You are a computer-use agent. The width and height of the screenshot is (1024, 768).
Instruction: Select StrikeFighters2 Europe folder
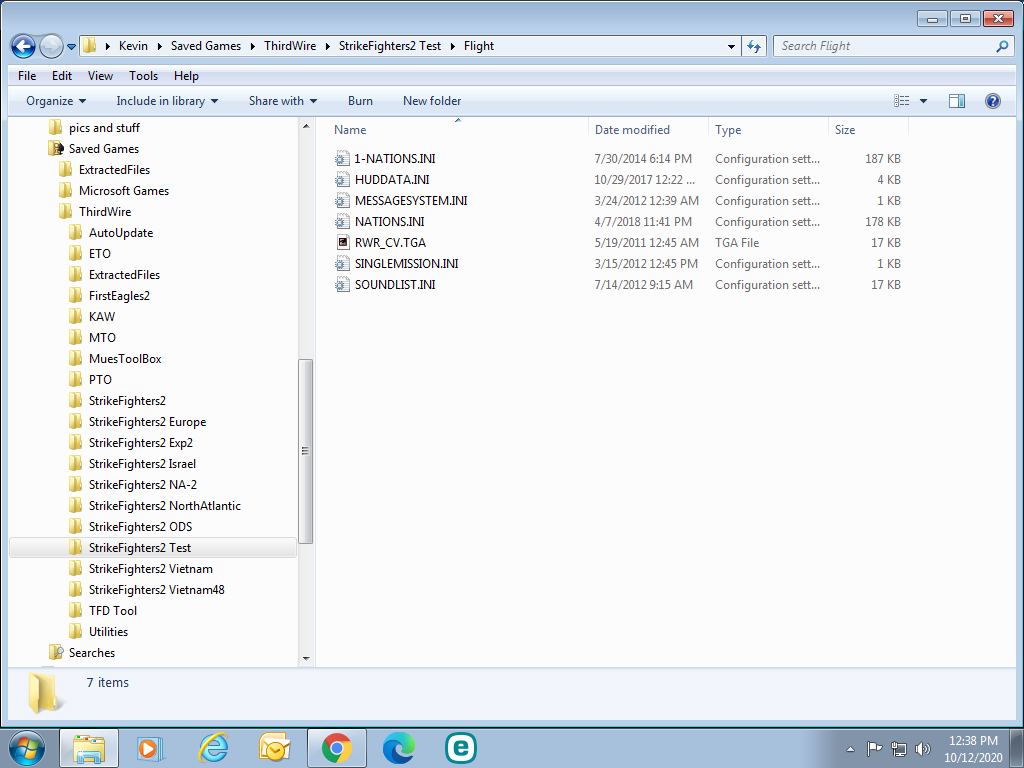147,422
